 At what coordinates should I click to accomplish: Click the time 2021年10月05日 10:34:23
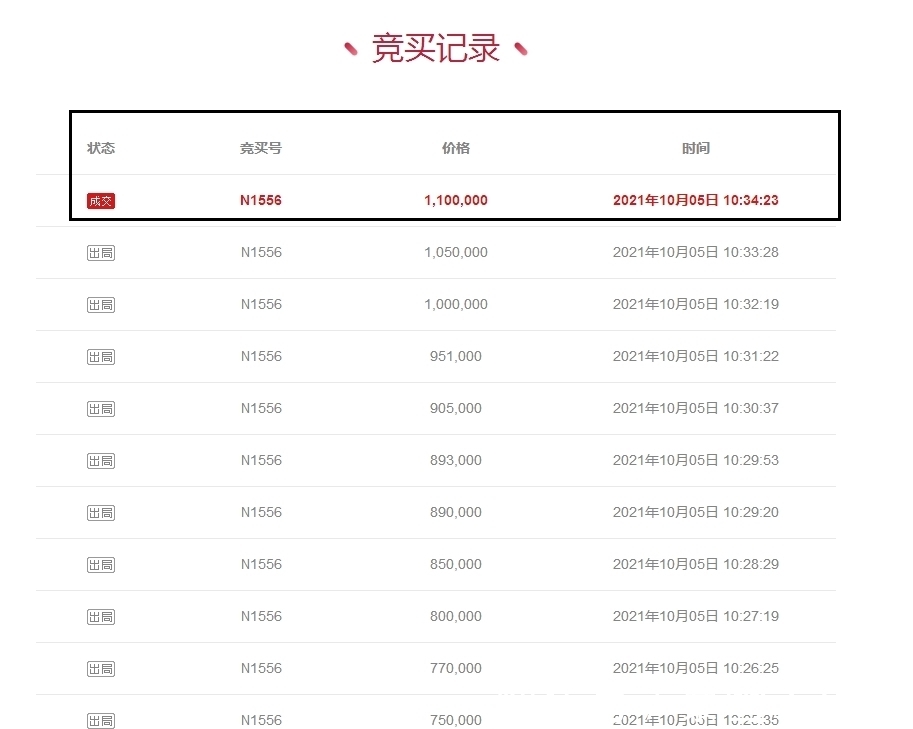(696, 200)
